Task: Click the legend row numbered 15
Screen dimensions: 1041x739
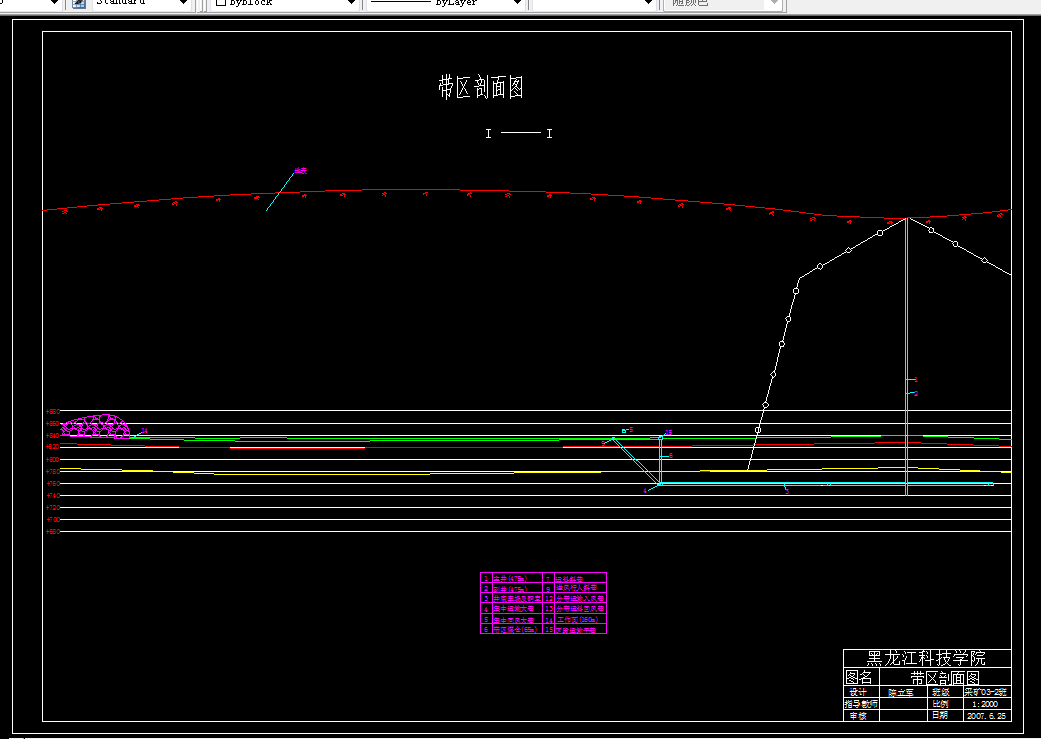Action: pos(574,629)
